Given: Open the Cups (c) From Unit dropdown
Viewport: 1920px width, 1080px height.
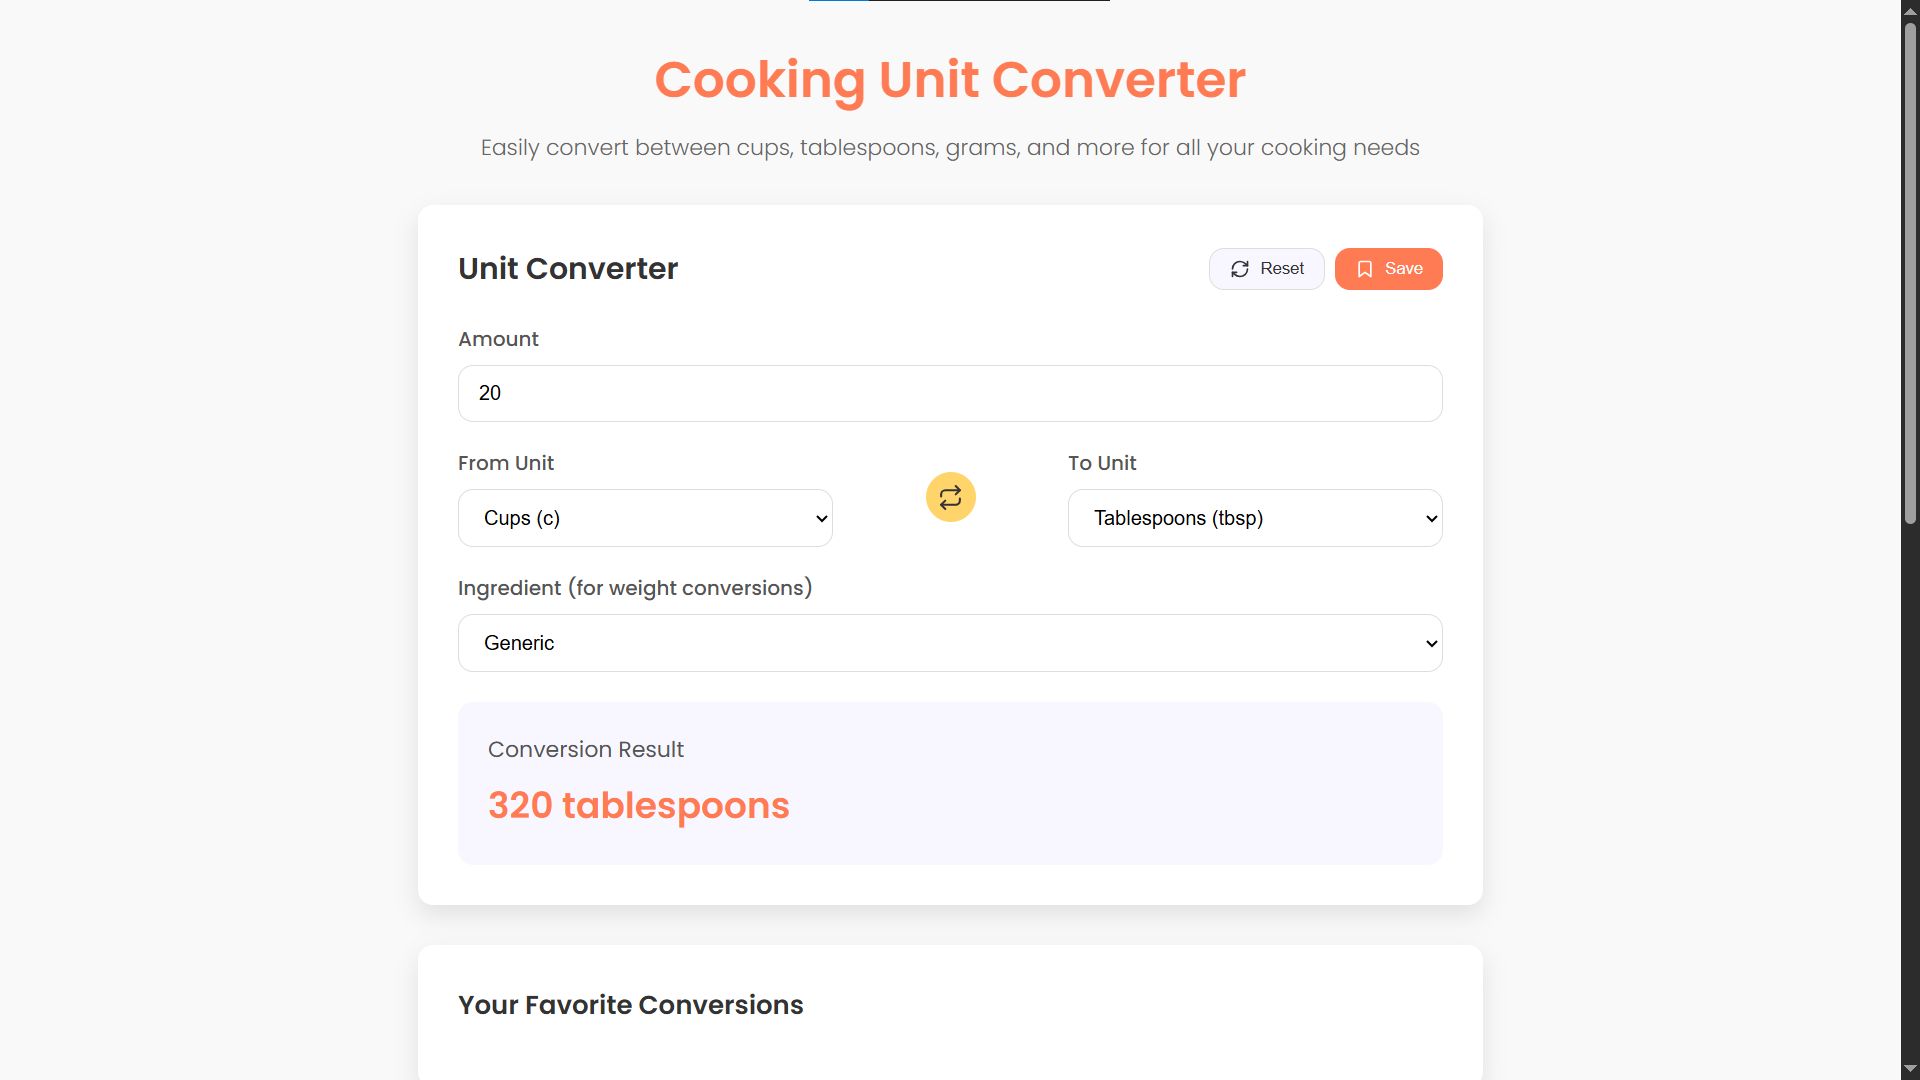Looking at the screenshot, I should (644, 518).
